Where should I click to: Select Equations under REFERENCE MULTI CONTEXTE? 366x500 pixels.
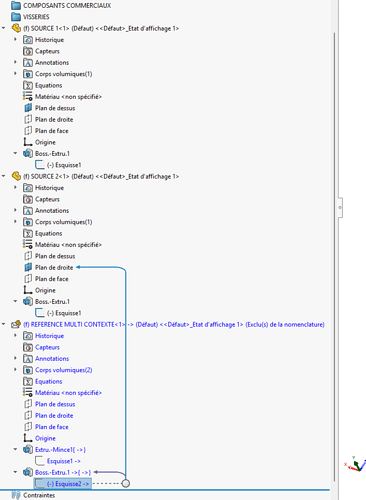(49, 381)
